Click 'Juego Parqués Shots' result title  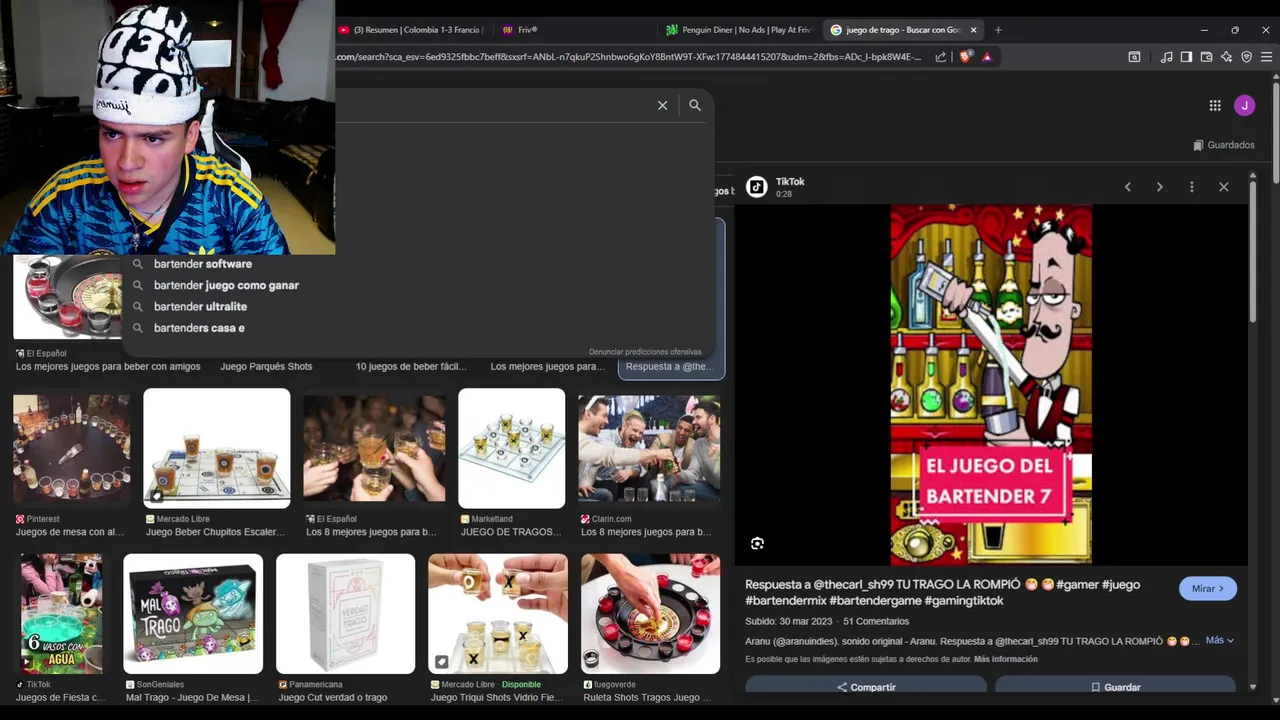click(266, 367)
